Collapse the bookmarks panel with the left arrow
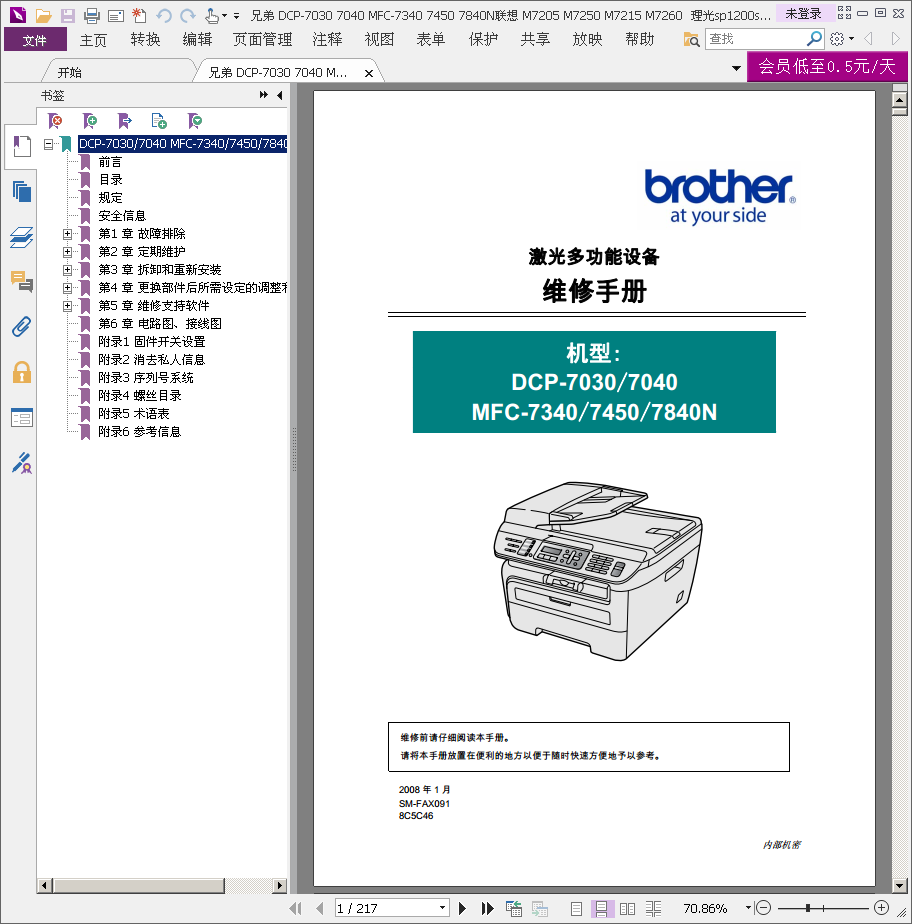Viewport: 912px width, 924px height. [x=280, y=95]
